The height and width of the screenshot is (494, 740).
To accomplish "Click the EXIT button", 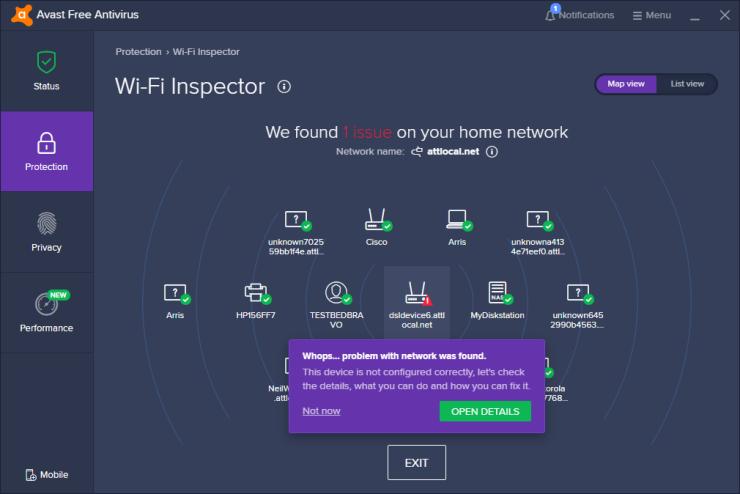I will tap(417, 463).
